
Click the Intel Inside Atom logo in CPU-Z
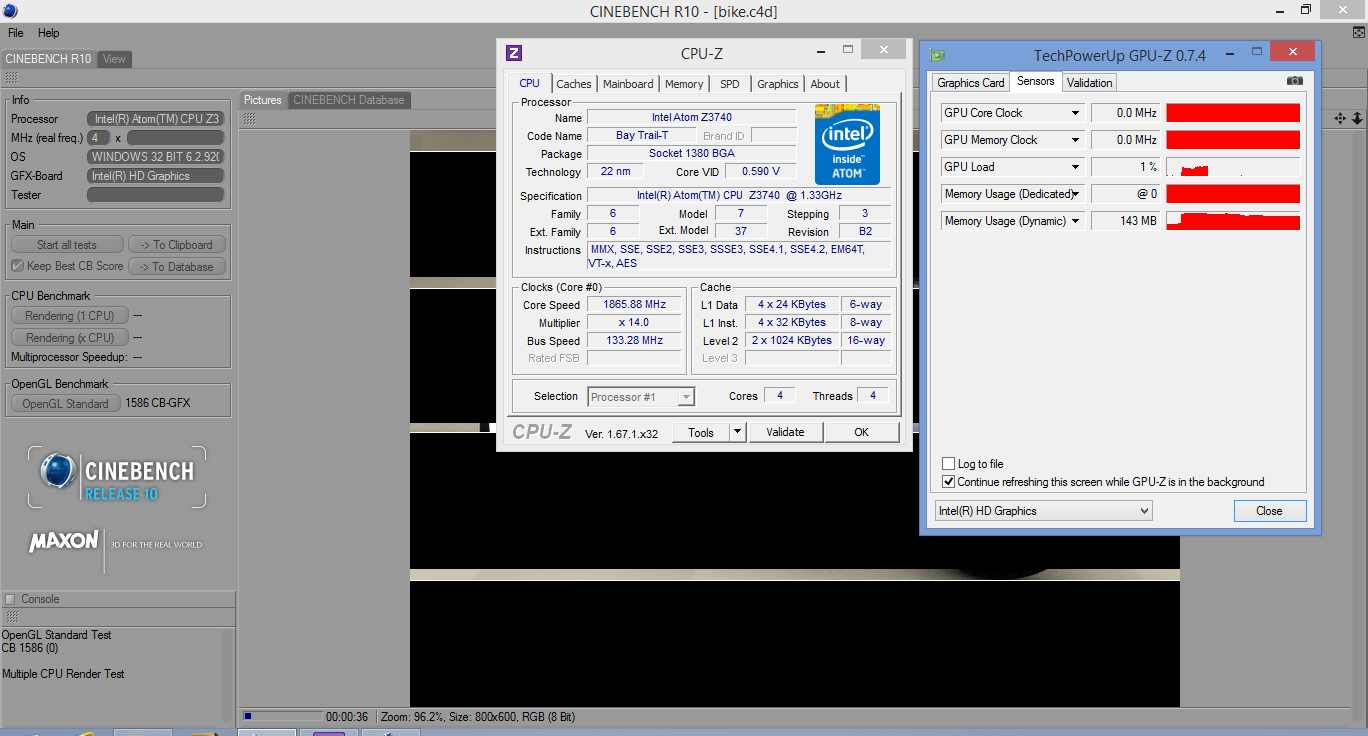coord(847,144)
